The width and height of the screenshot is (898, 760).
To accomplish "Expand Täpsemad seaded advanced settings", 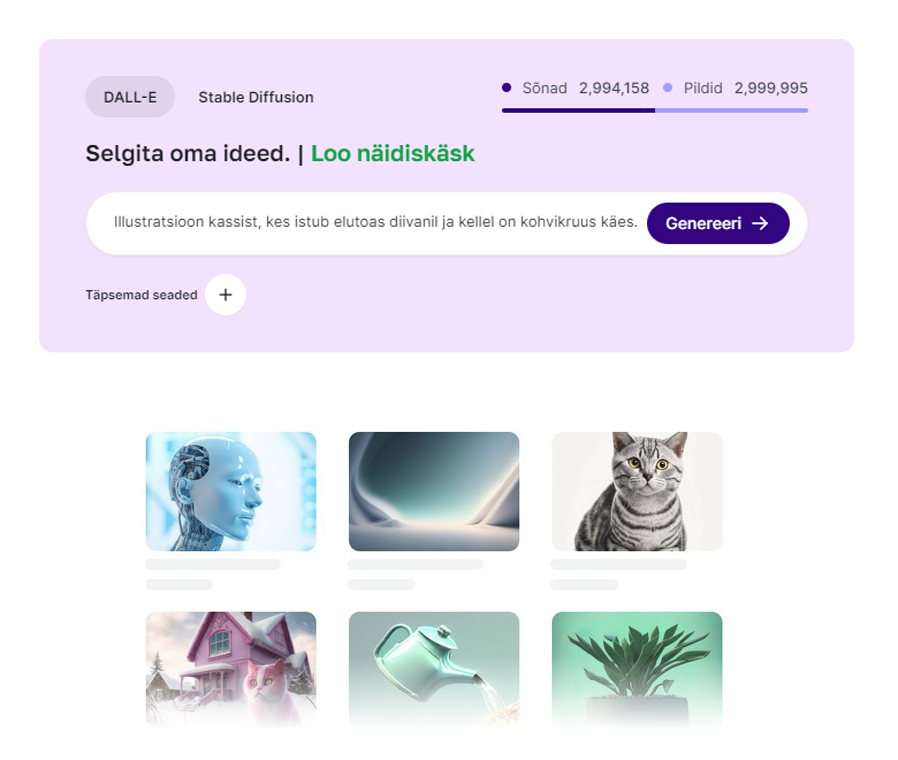I will click(141, 295).
